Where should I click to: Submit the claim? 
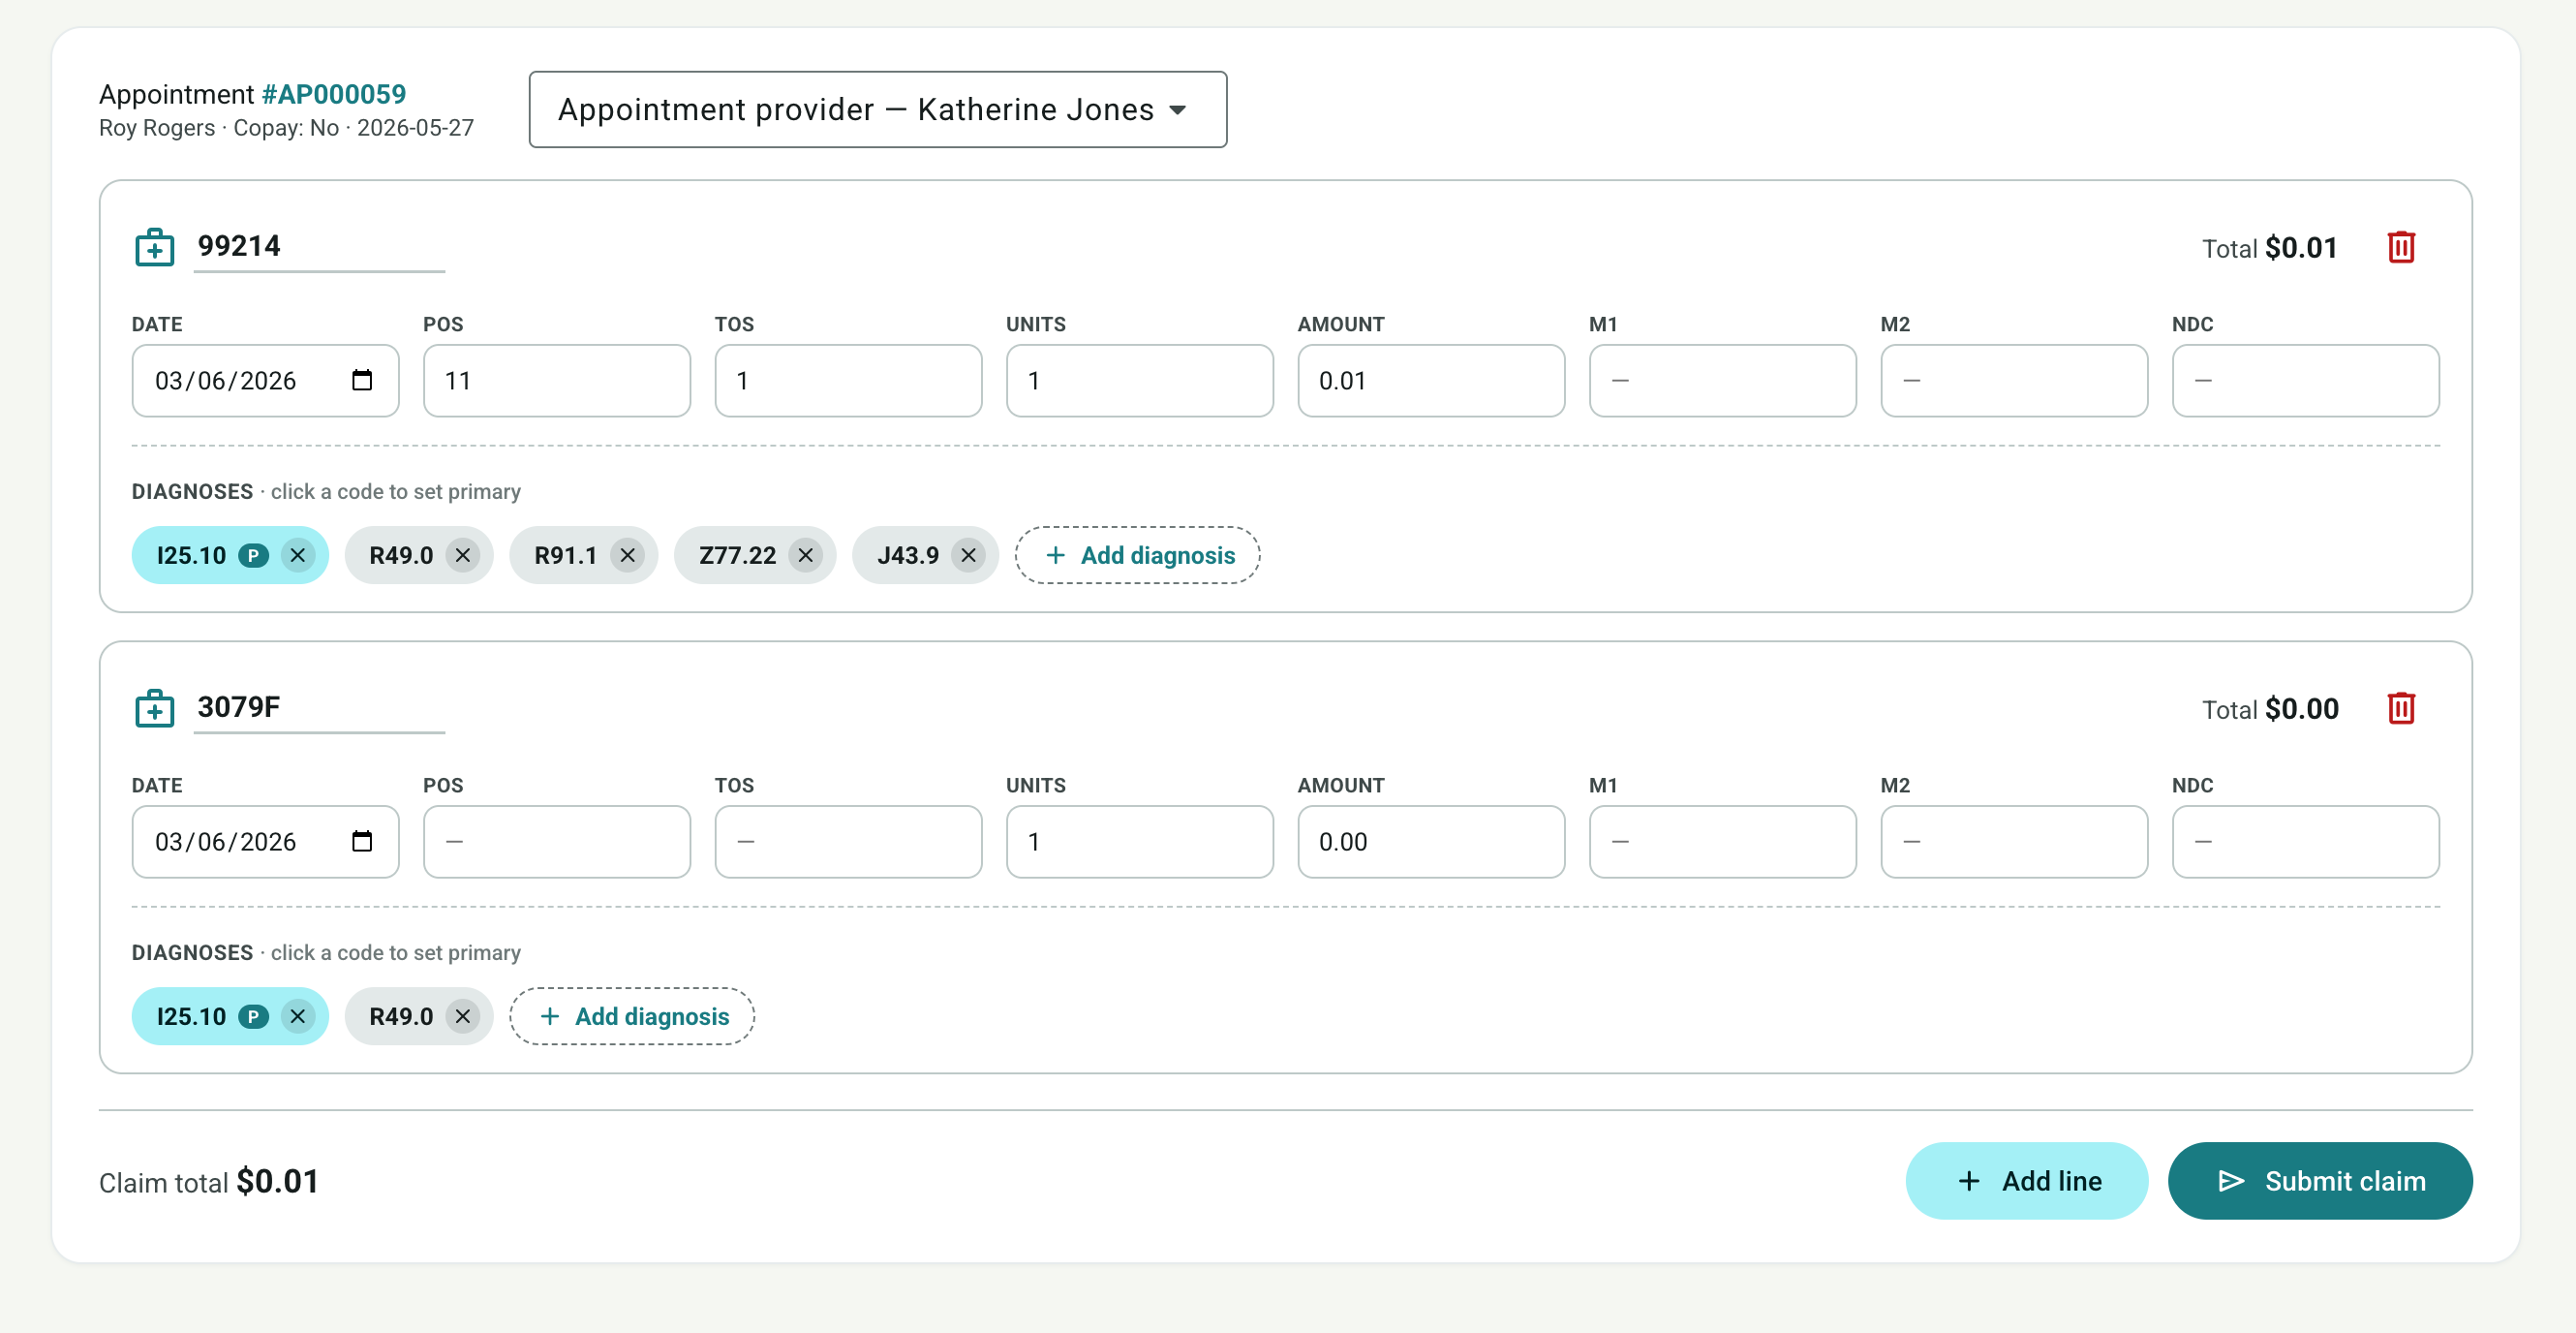(2320, 1181)
